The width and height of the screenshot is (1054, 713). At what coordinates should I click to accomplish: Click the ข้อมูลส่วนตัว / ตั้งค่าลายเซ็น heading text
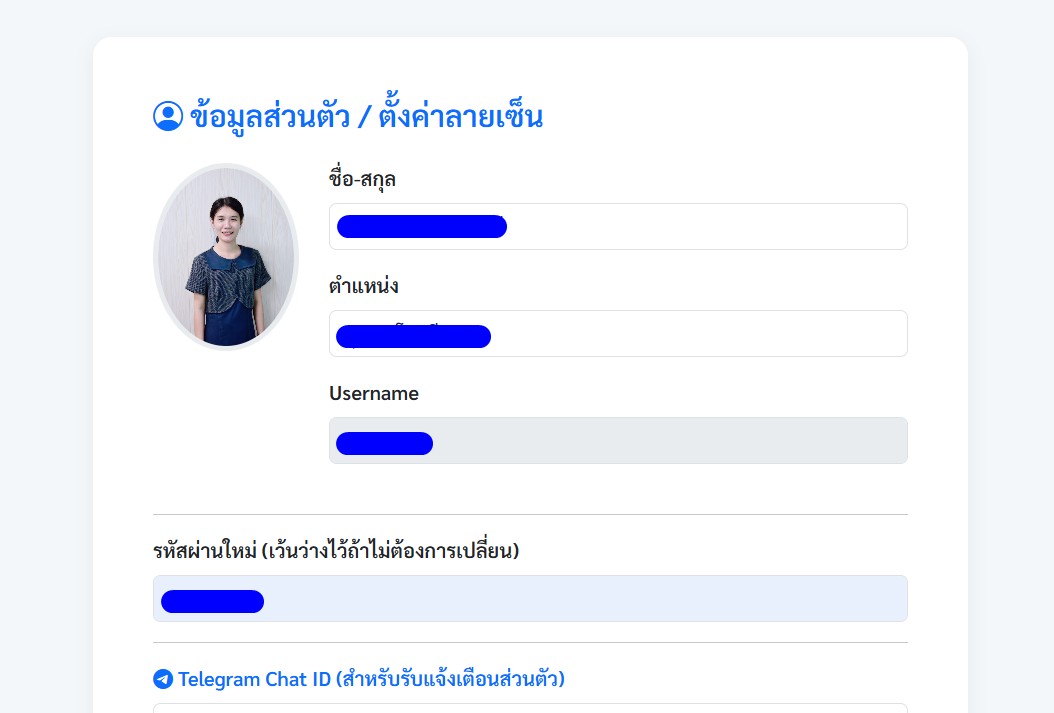pyautogui.click(x=366, y=116)
